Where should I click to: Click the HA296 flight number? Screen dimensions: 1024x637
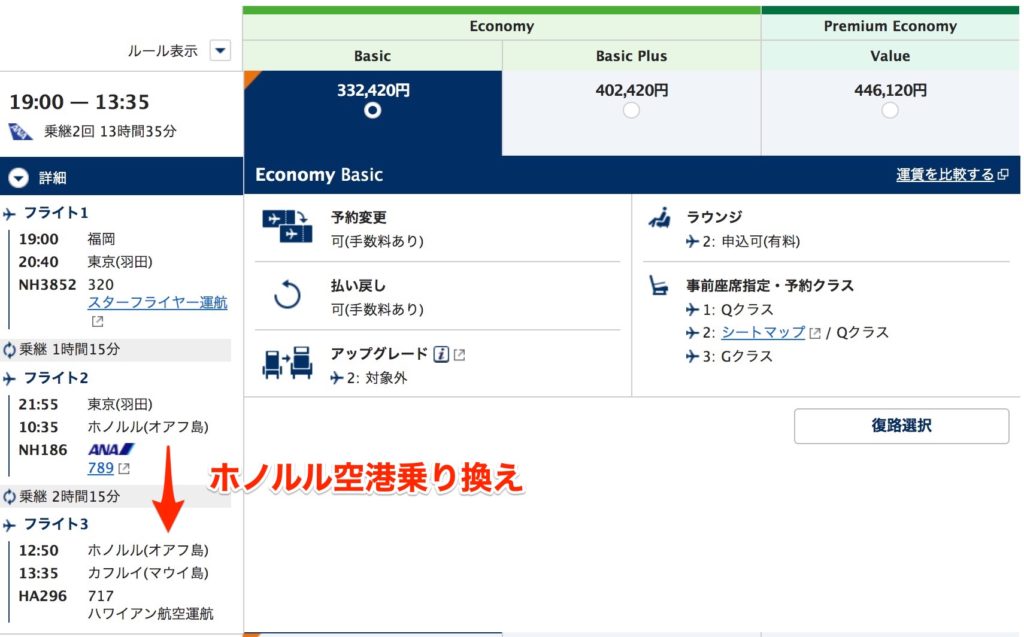(42, 596)
